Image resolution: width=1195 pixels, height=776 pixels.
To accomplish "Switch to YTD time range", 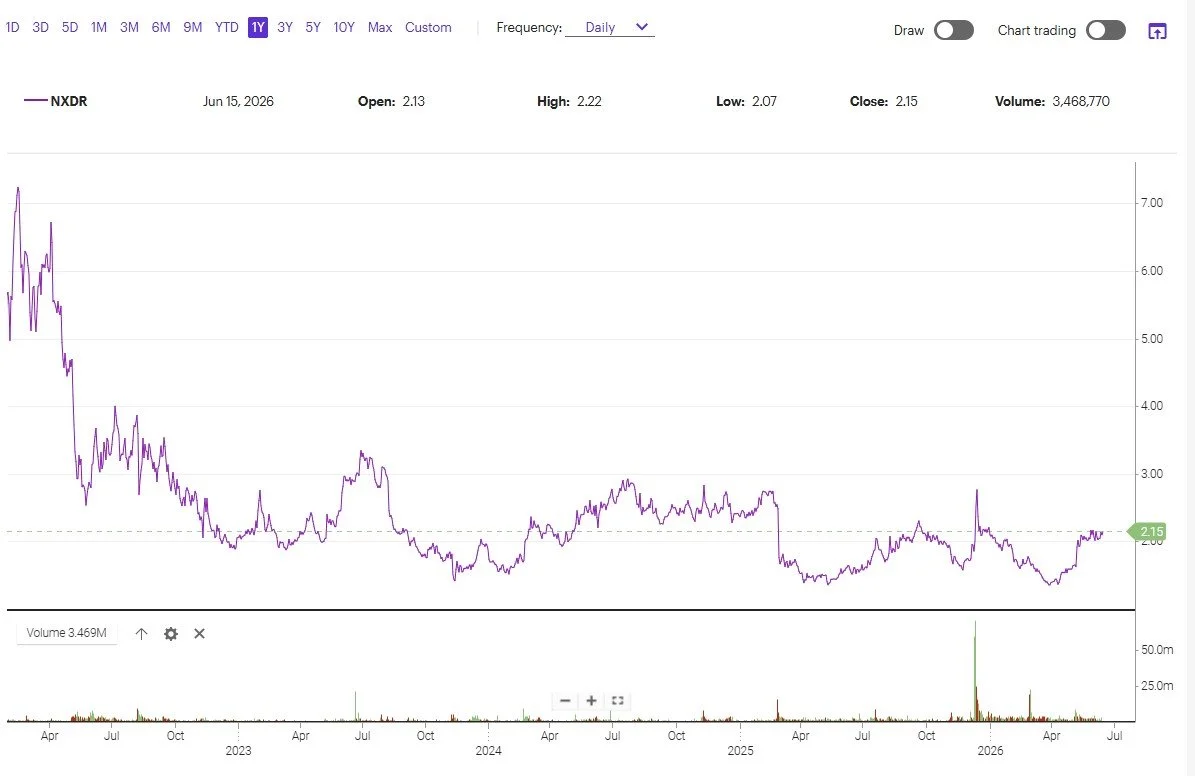I will [226, 27].
